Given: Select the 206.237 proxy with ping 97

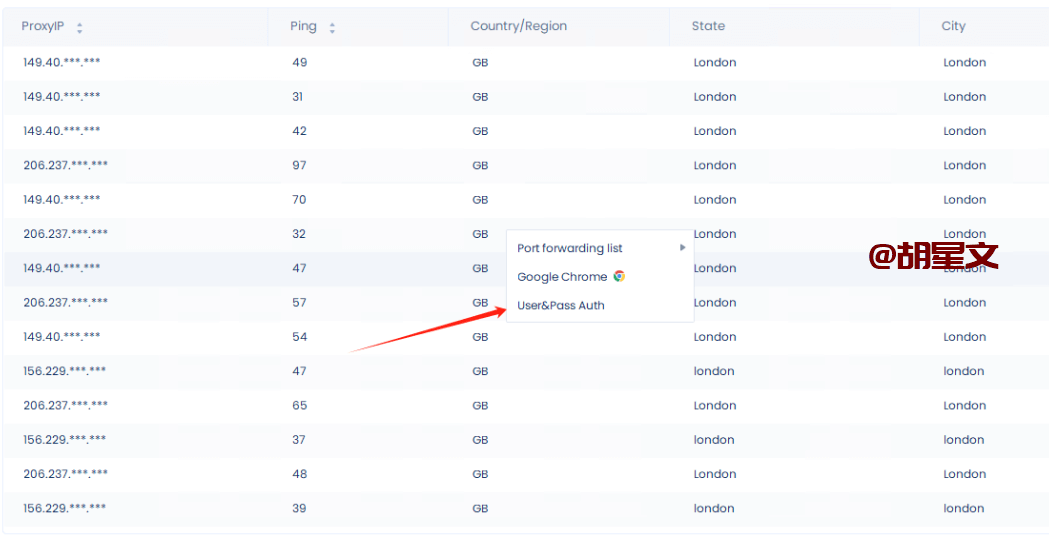Looking at the screenshot, I should pyautogui.click(x=66, y=165).
